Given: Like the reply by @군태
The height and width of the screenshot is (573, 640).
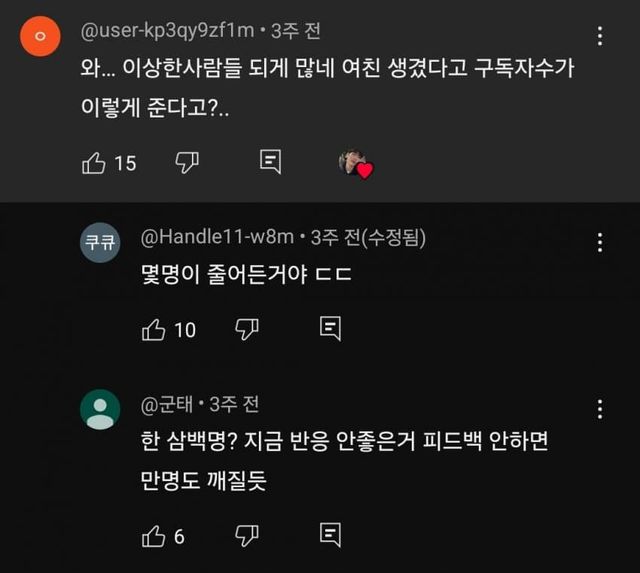Looking at the screenshot, I should [x=154, y=536].
